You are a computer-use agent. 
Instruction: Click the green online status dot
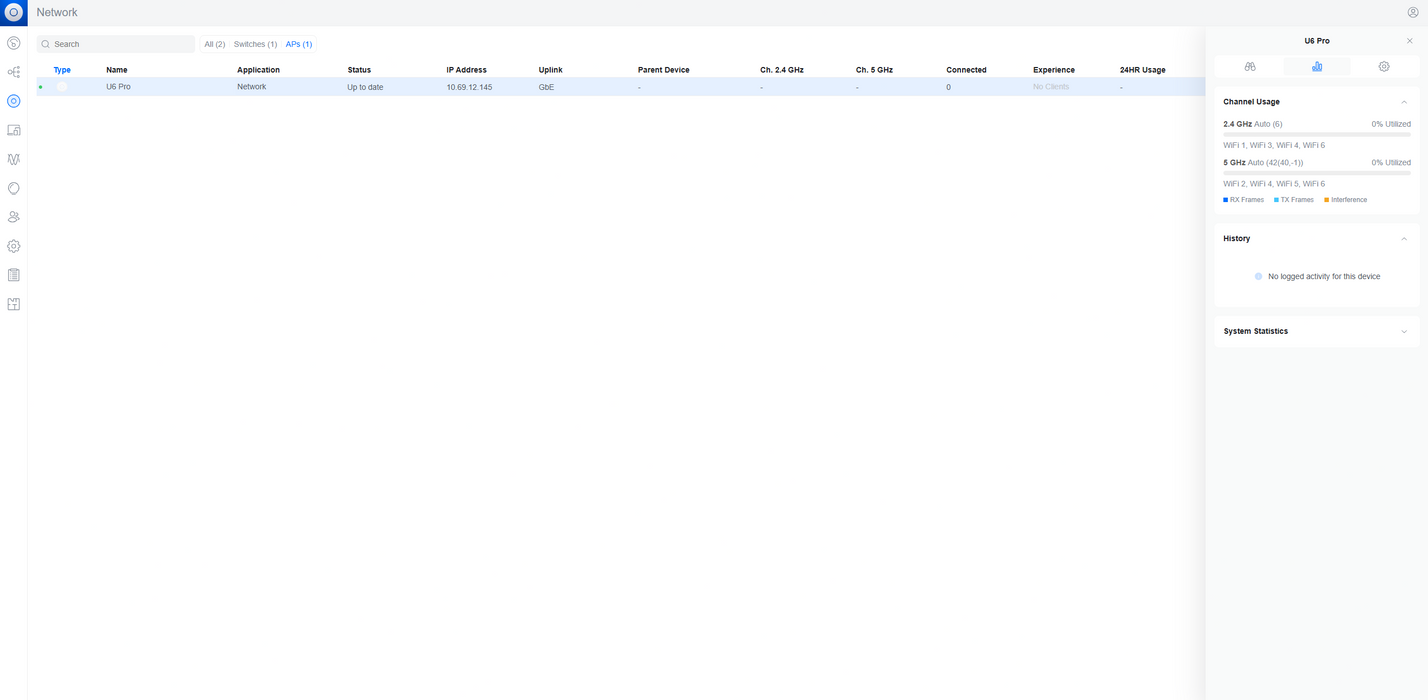coord(40,87)
